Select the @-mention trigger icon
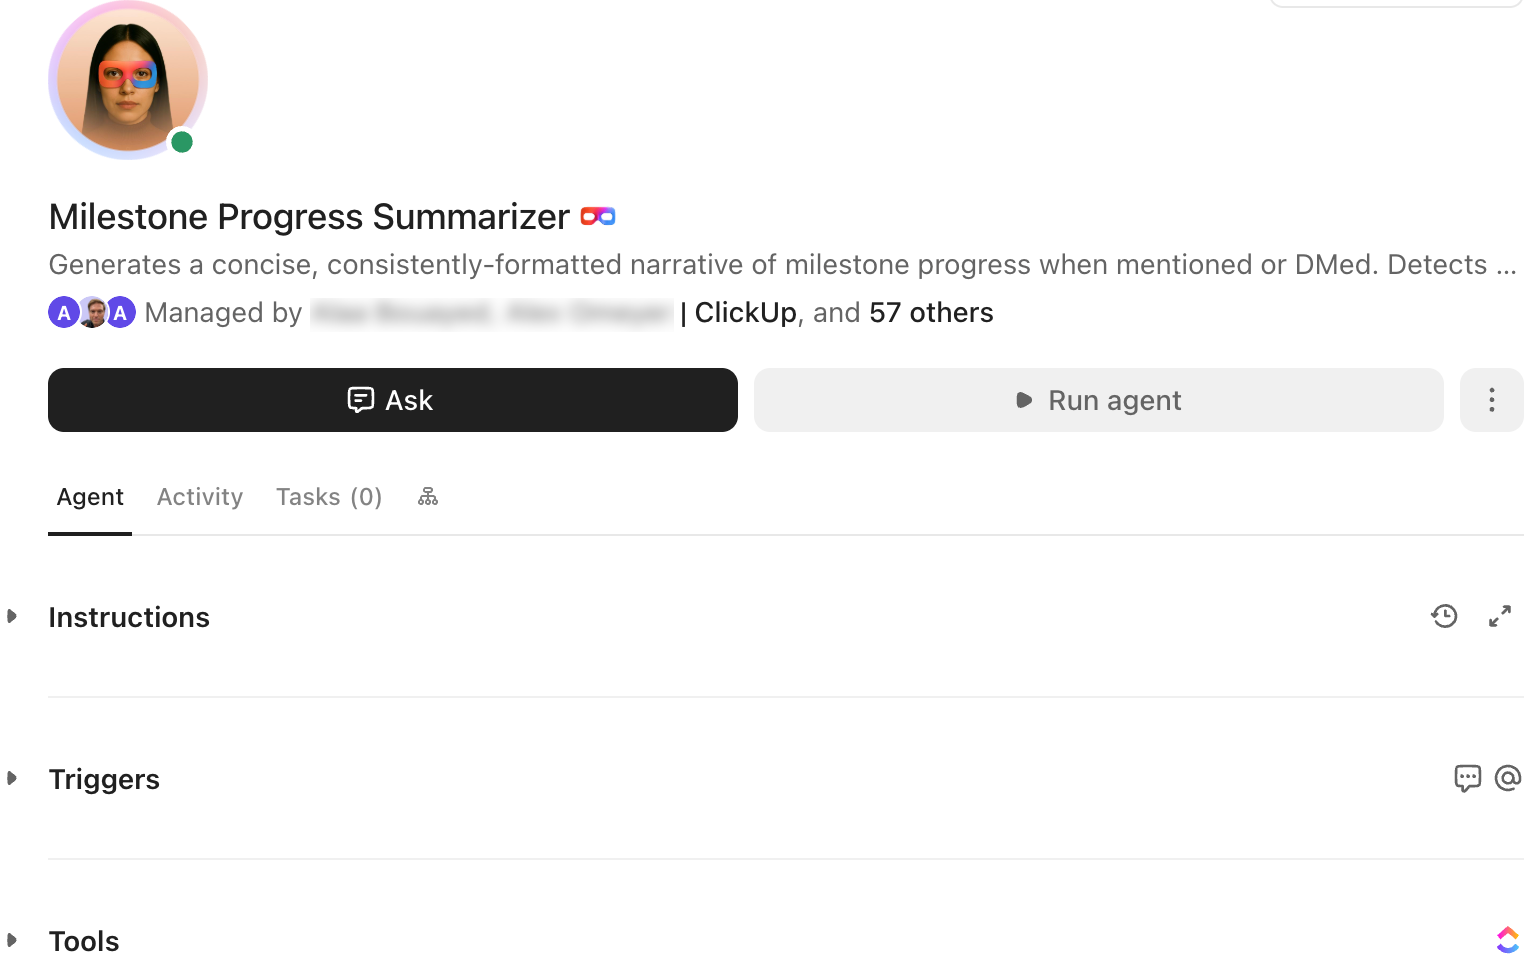 (1506, 779)
